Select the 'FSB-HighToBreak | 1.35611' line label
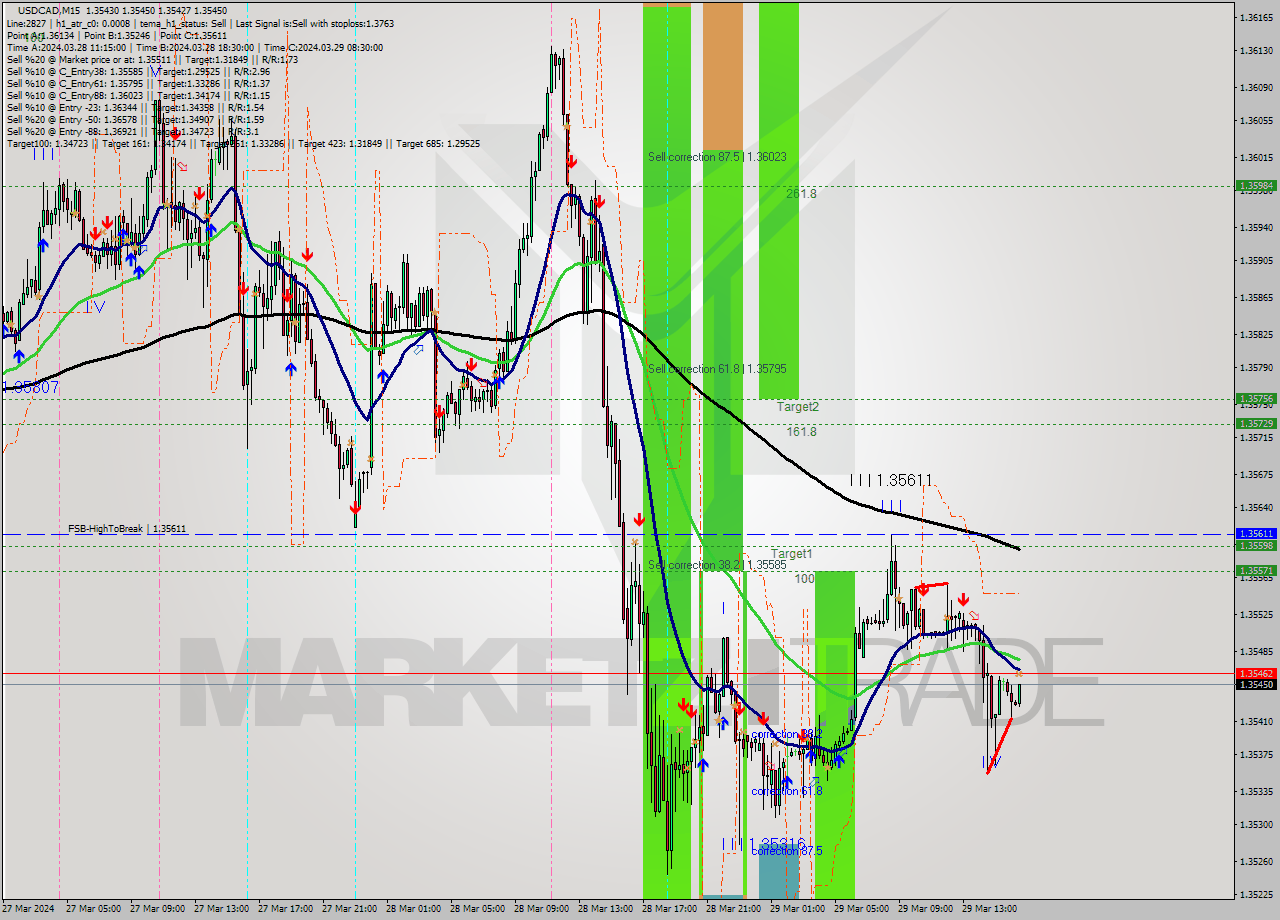1280x920 pixels. [127, 528]
